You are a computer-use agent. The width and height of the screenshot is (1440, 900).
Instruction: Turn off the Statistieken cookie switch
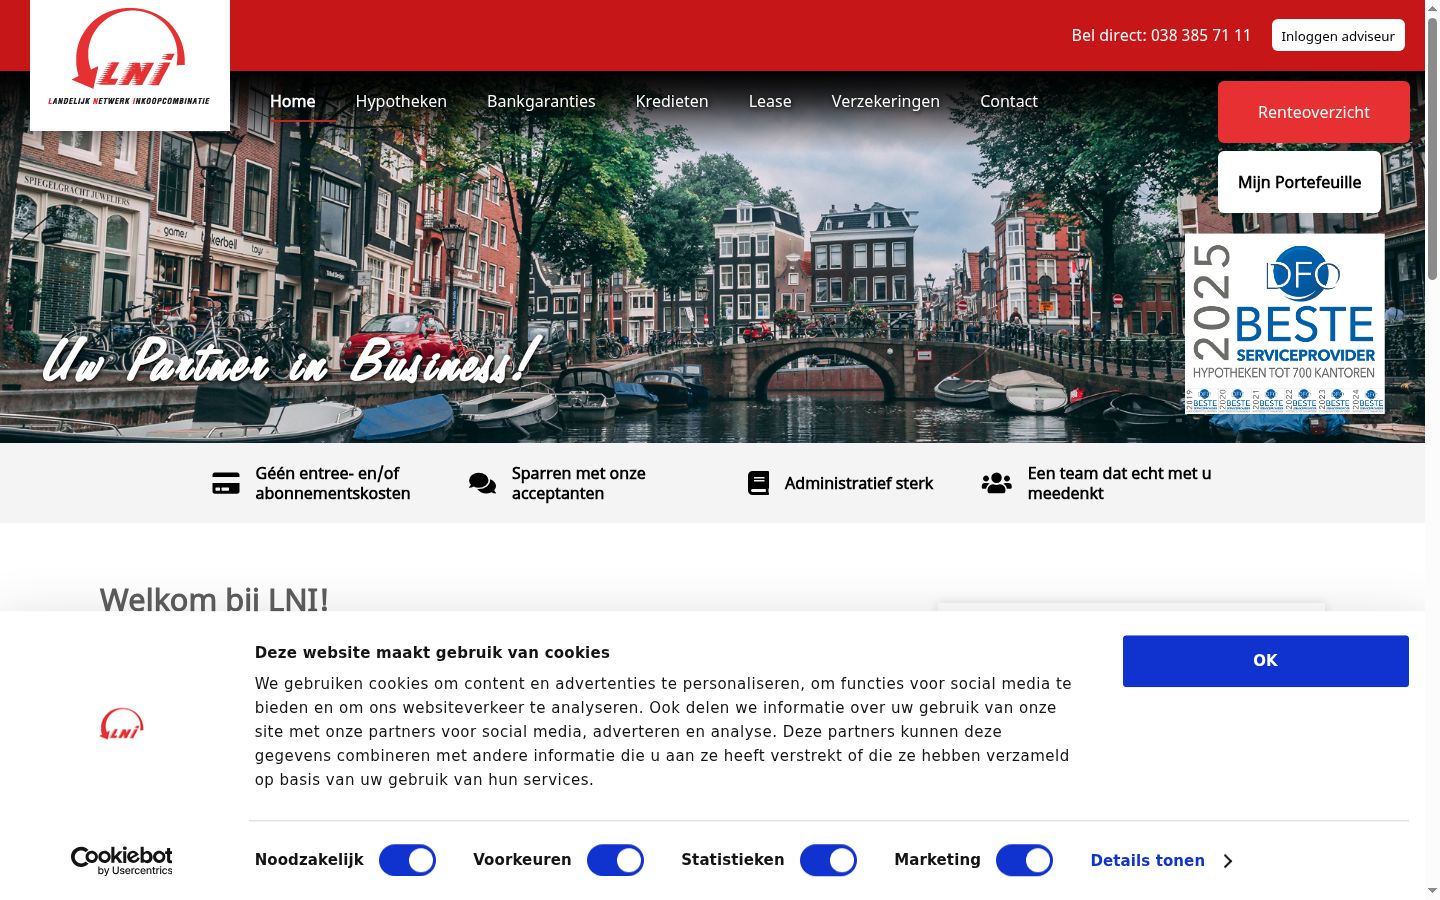(828, 860)
